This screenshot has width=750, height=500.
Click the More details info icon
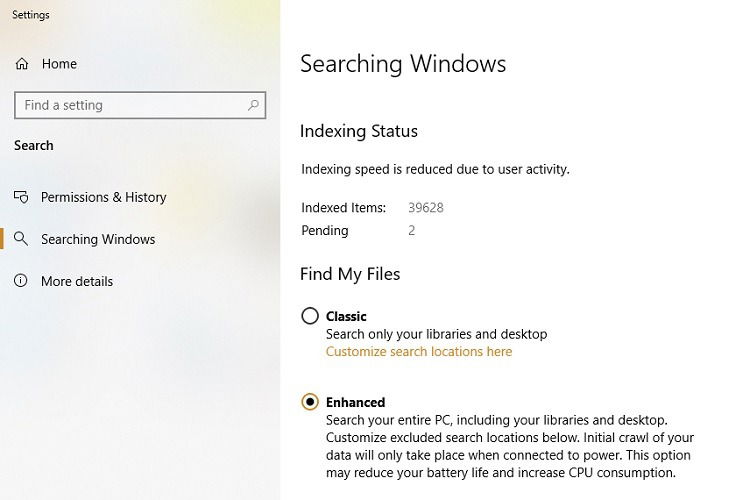point(21,280)
